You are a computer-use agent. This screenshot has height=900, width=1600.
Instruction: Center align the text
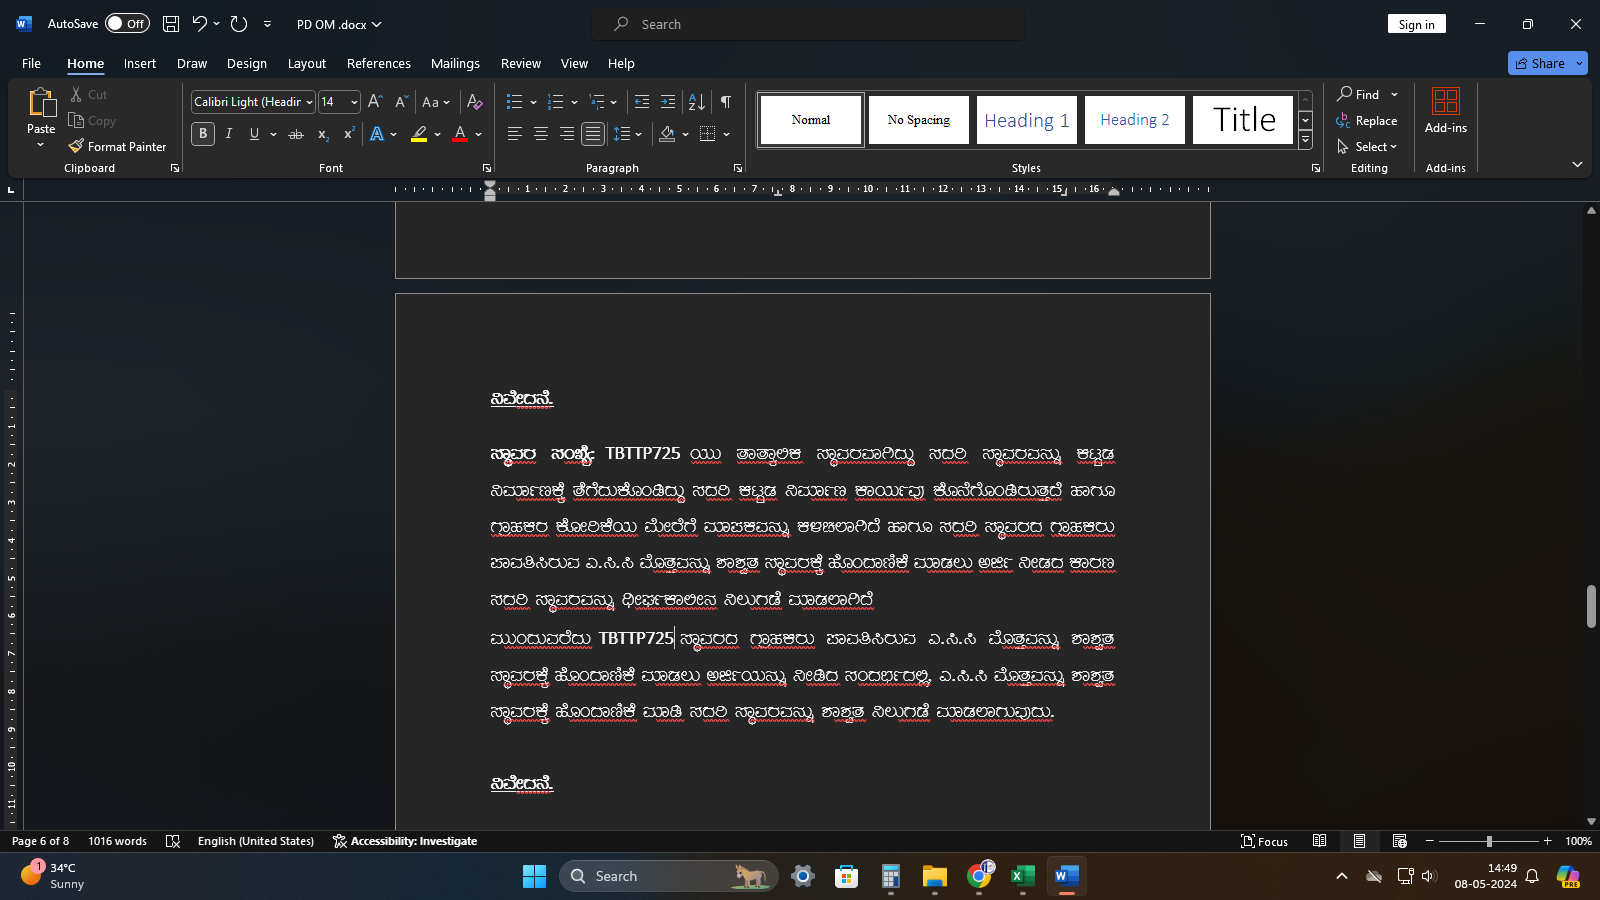coord(541,134)
